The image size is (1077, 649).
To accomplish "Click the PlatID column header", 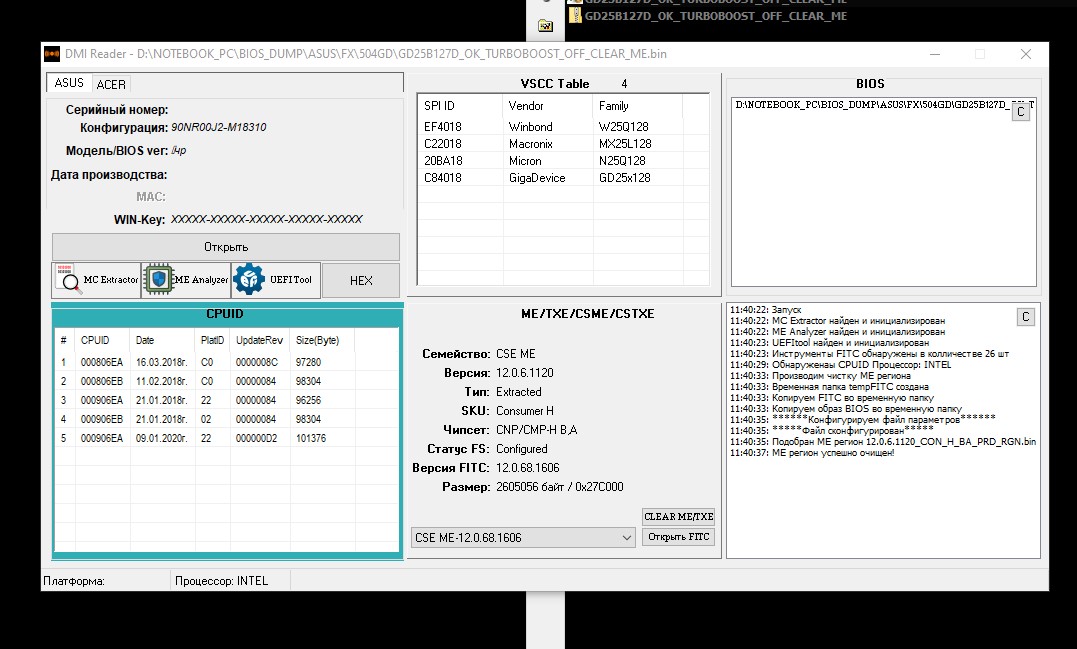I will point(212,341).
